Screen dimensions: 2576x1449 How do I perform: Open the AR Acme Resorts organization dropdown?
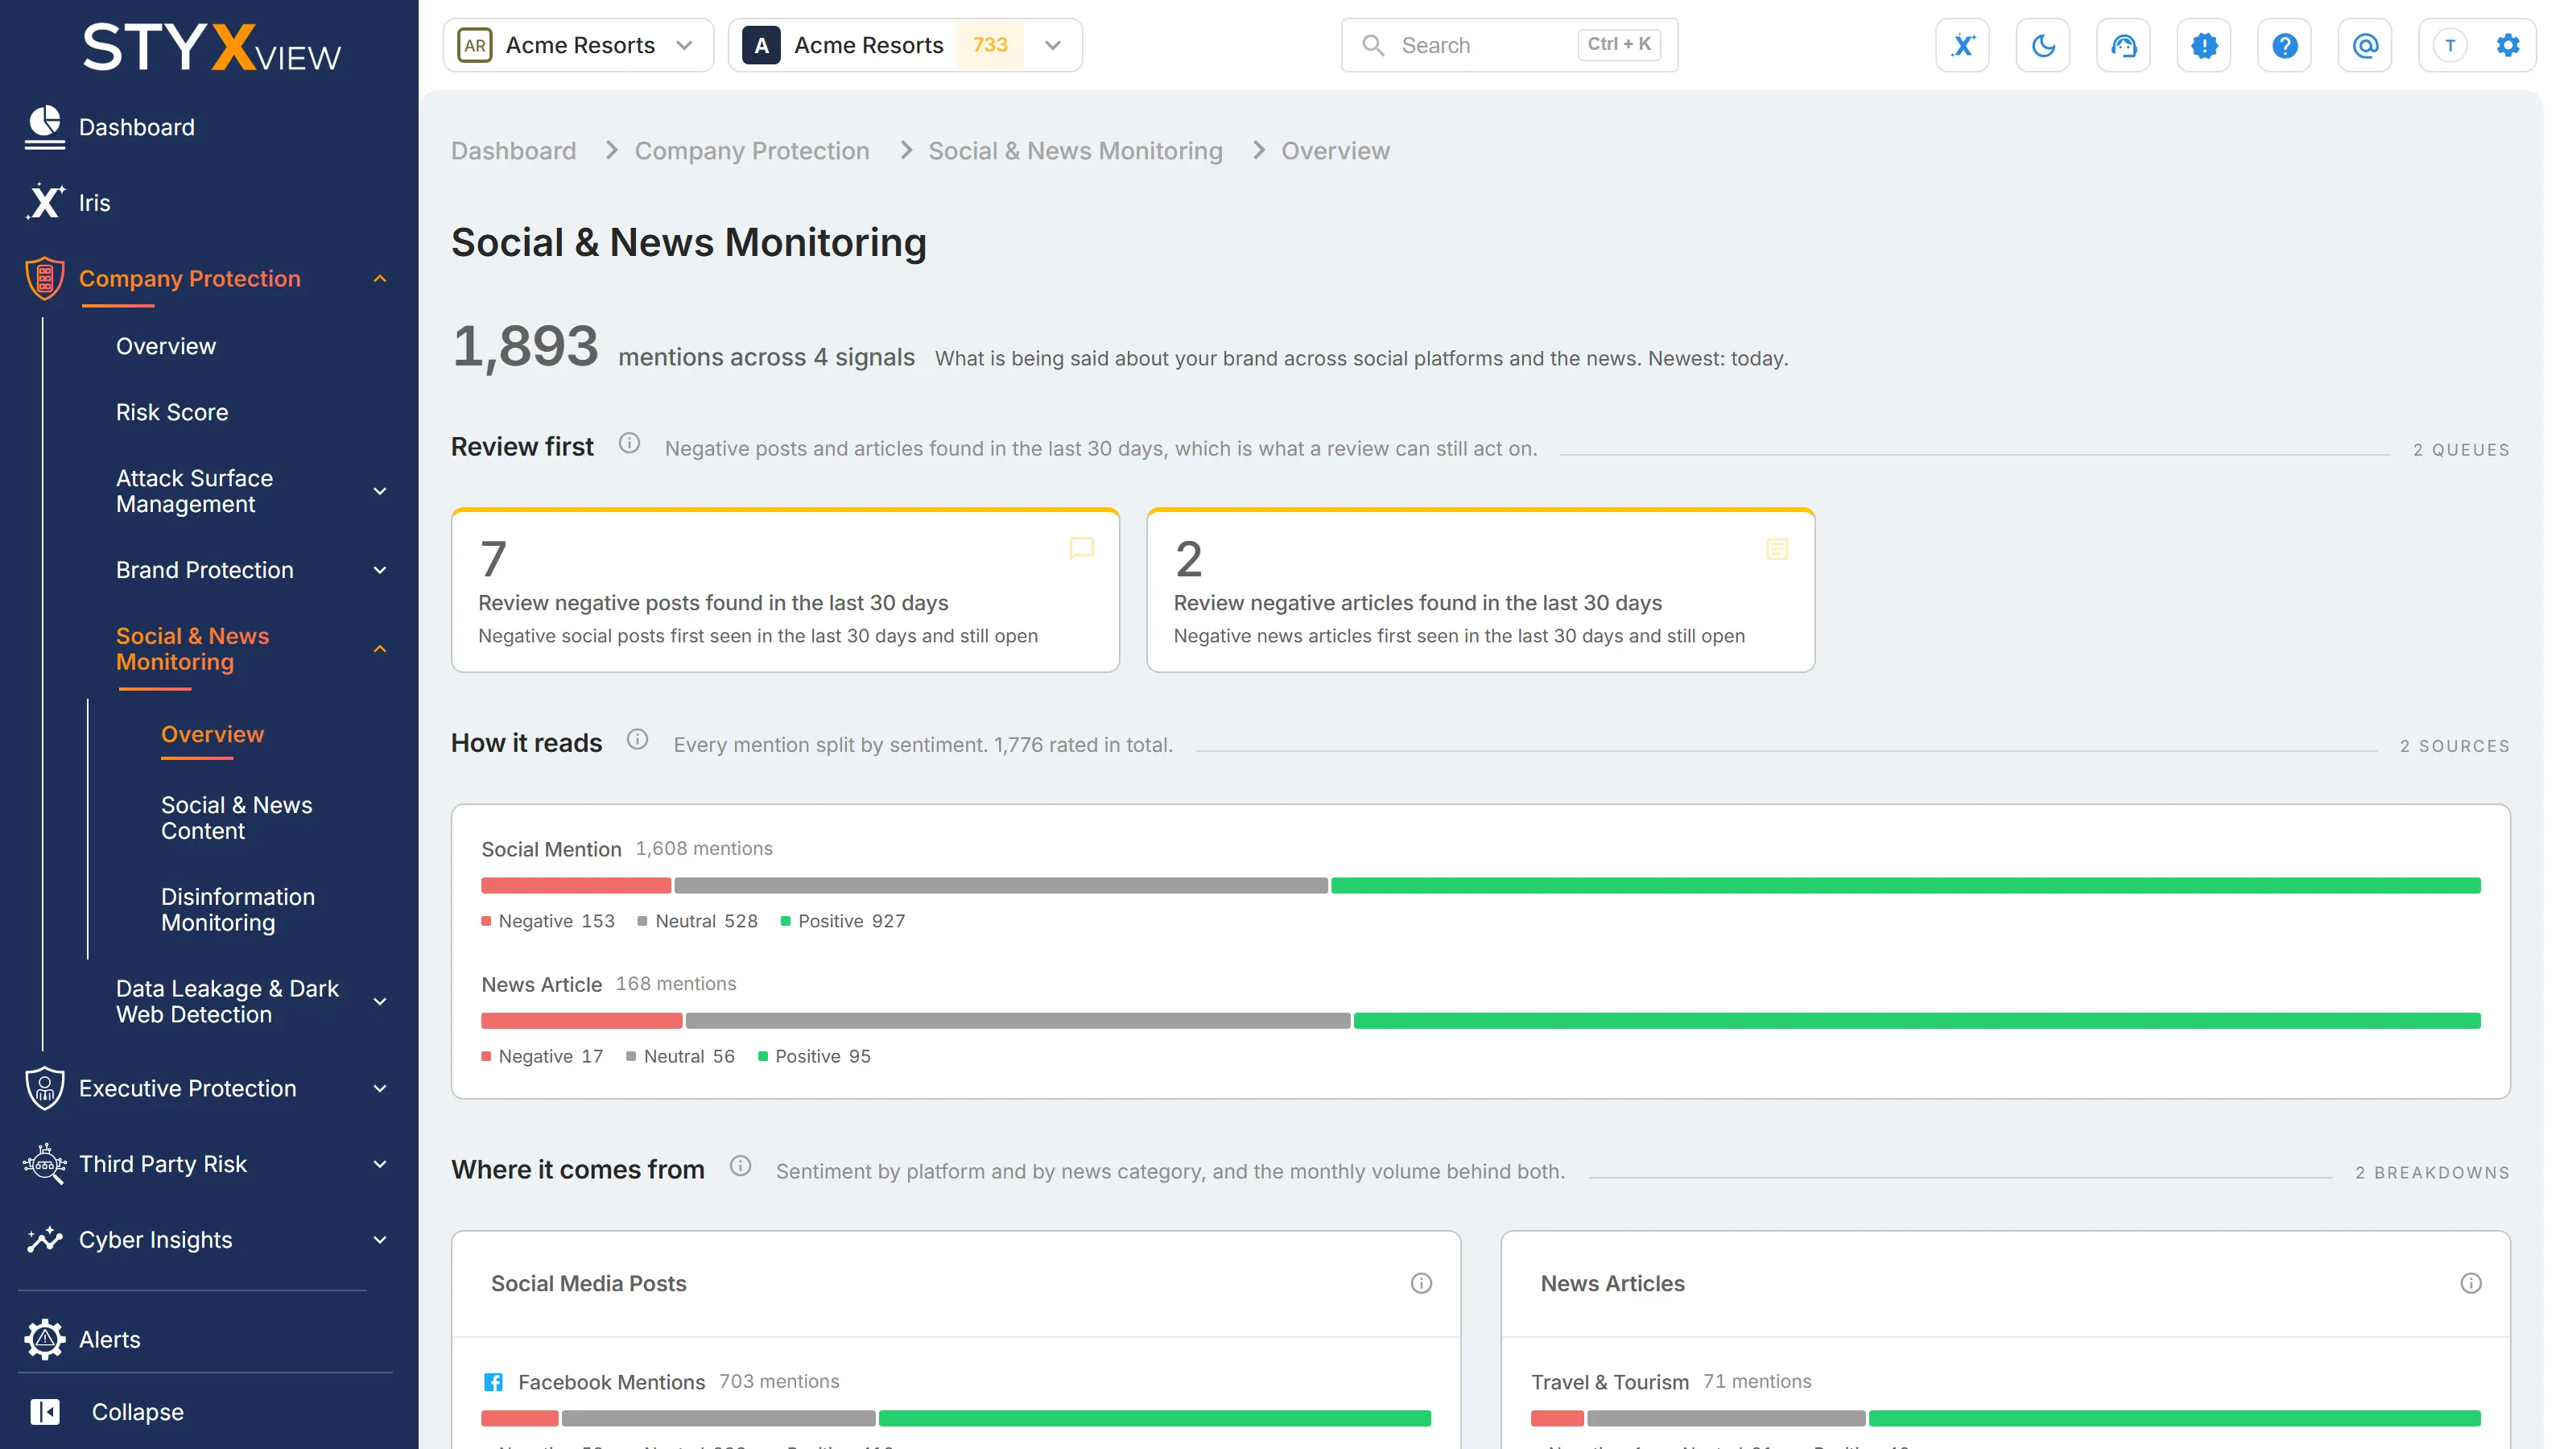(x=578, y=45)
